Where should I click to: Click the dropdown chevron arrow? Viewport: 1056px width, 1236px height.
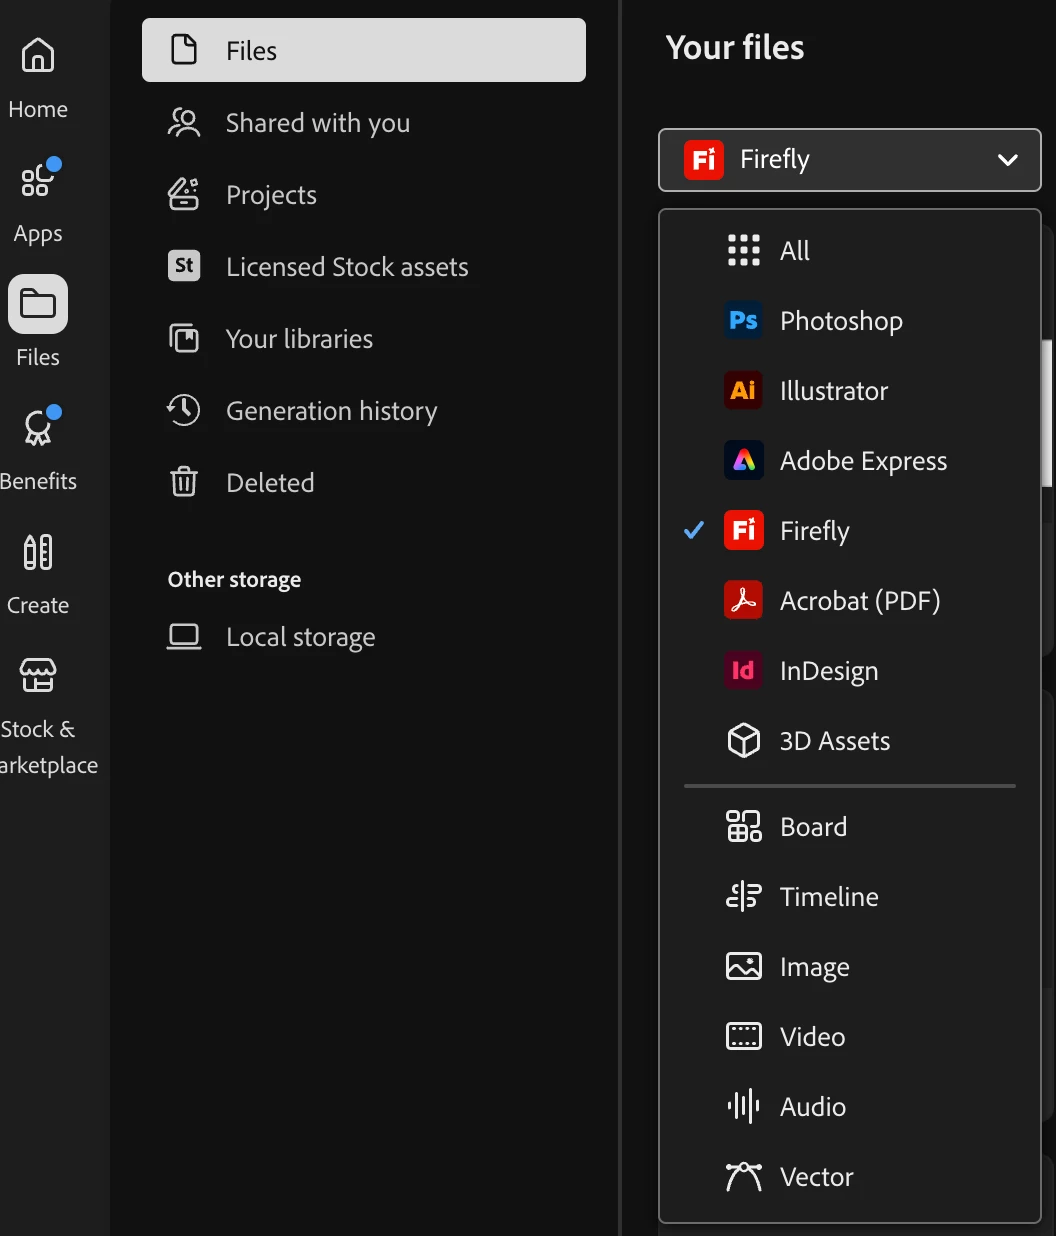pyautogui.click(x=1008, y=160)
